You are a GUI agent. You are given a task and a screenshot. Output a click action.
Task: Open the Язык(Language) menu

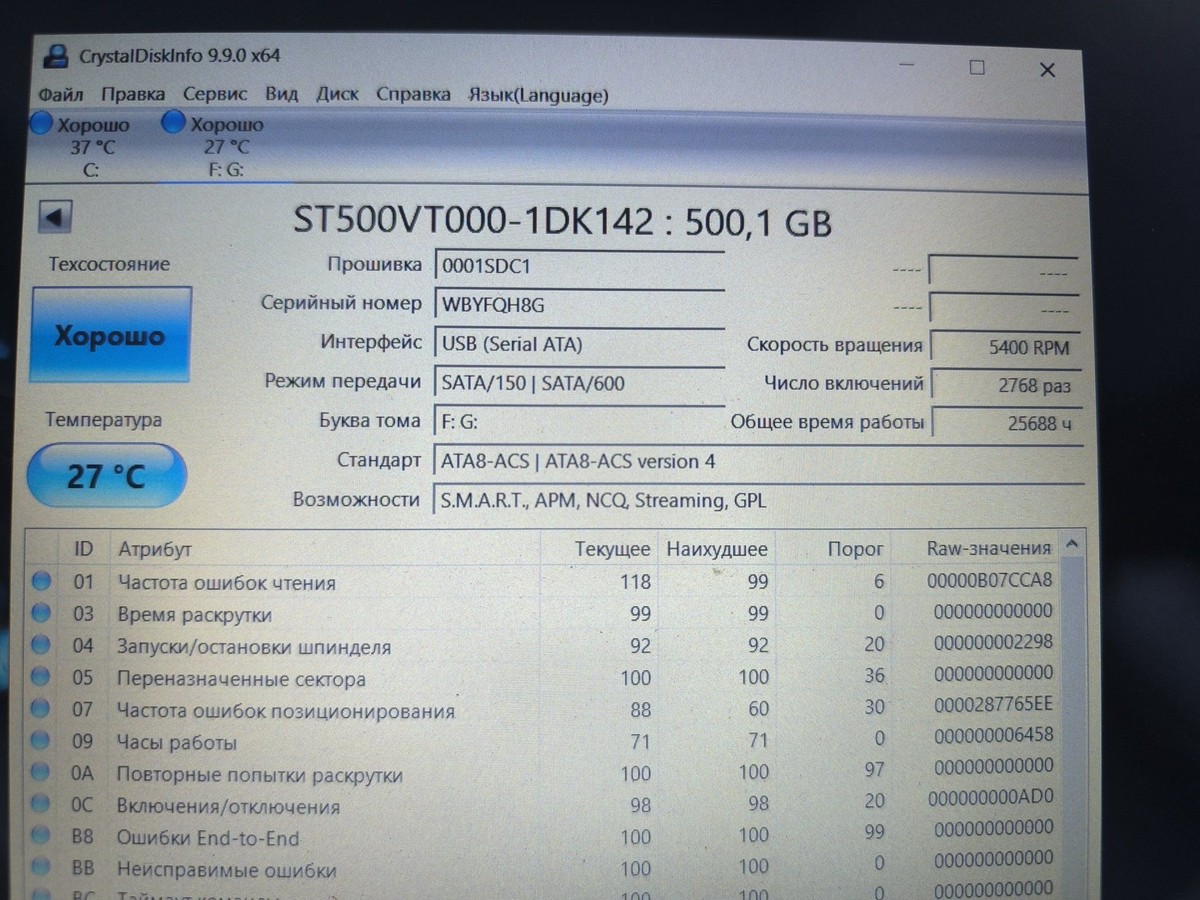click(538, 95)
